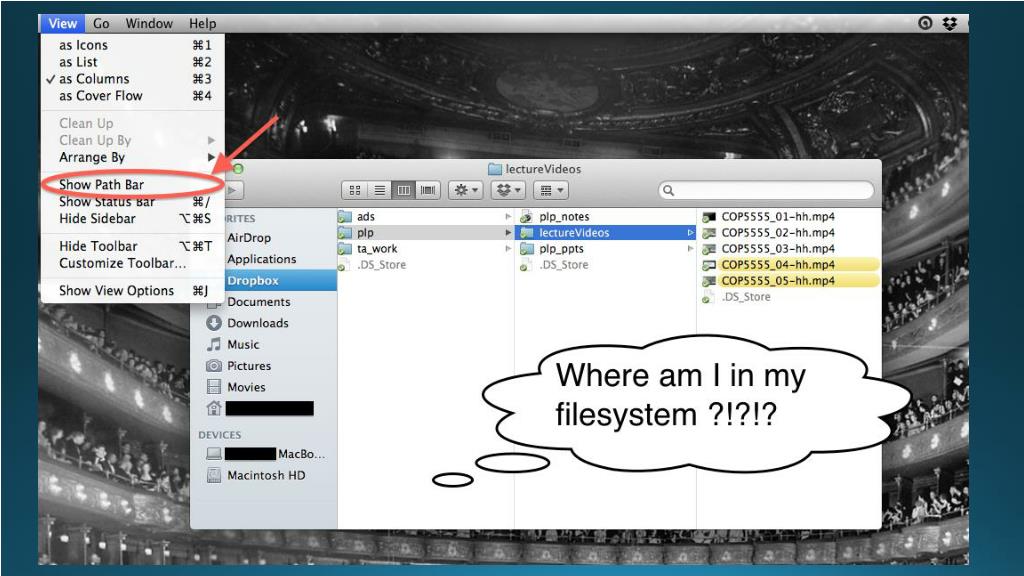This screenshot has width=1024, height=576.
Task: Click the Macintosh HD drive icon
Action: [214, 475]
